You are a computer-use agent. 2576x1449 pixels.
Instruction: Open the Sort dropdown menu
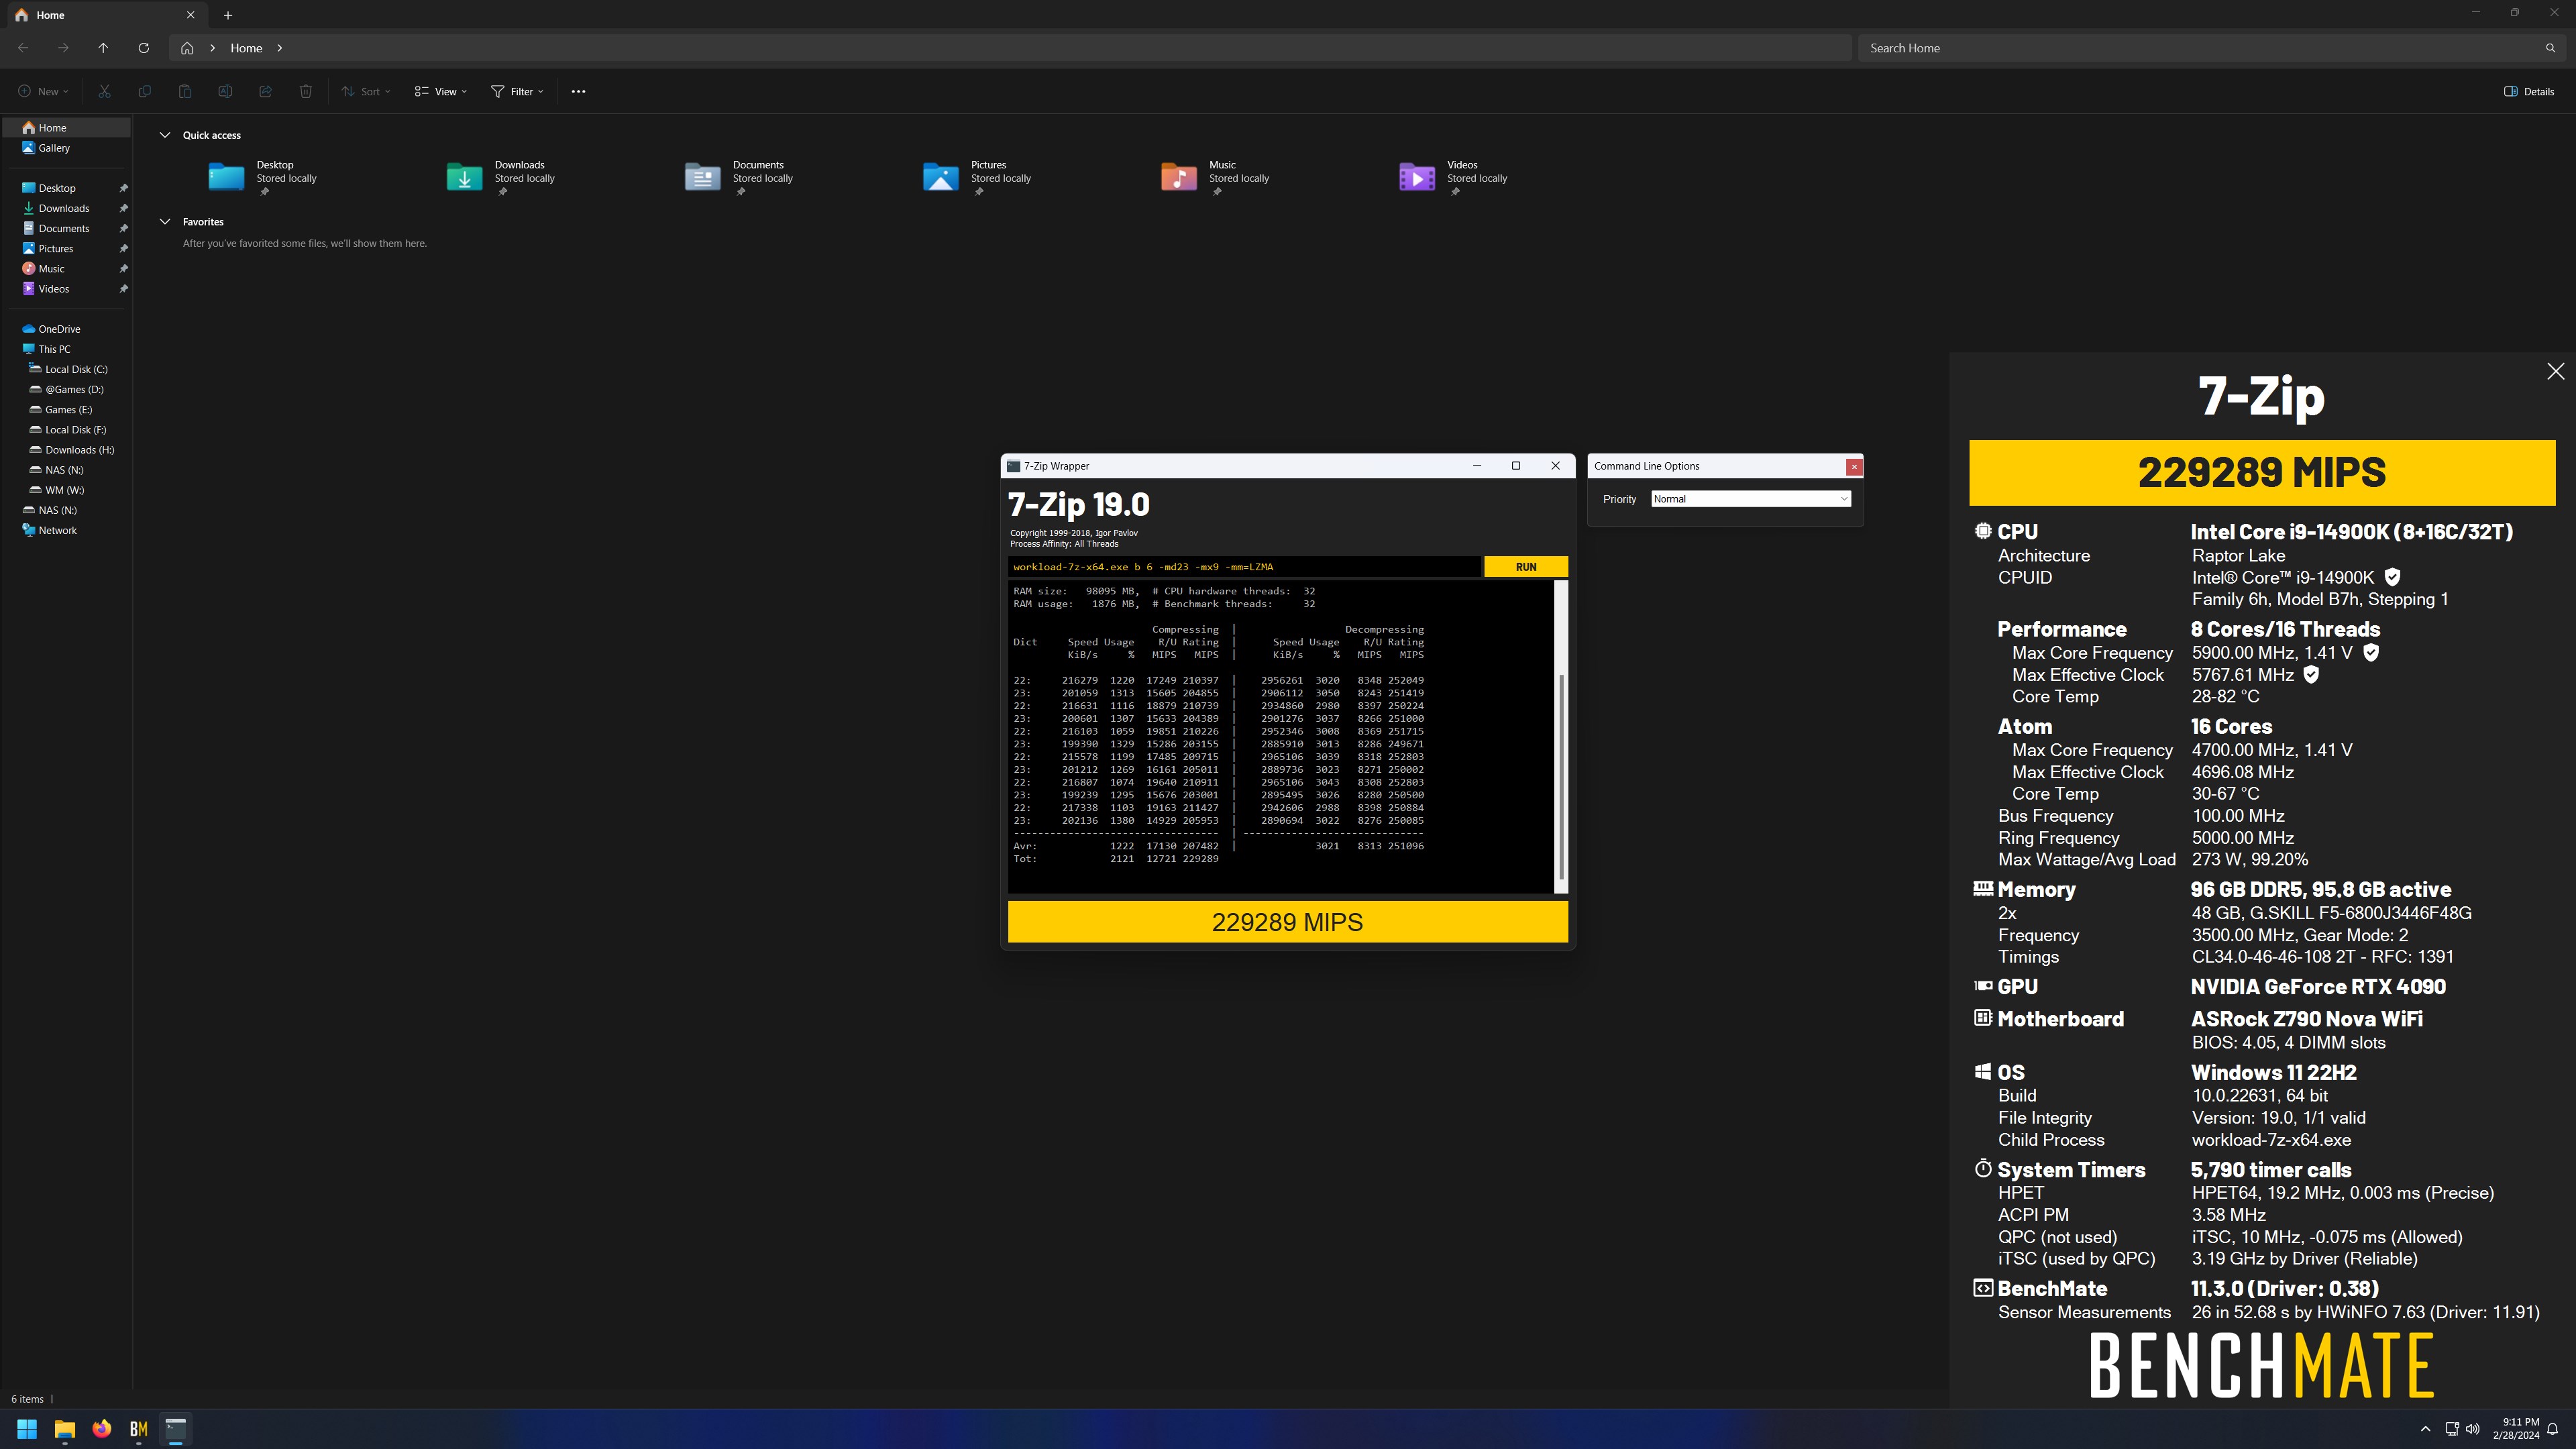pos(365,91)
